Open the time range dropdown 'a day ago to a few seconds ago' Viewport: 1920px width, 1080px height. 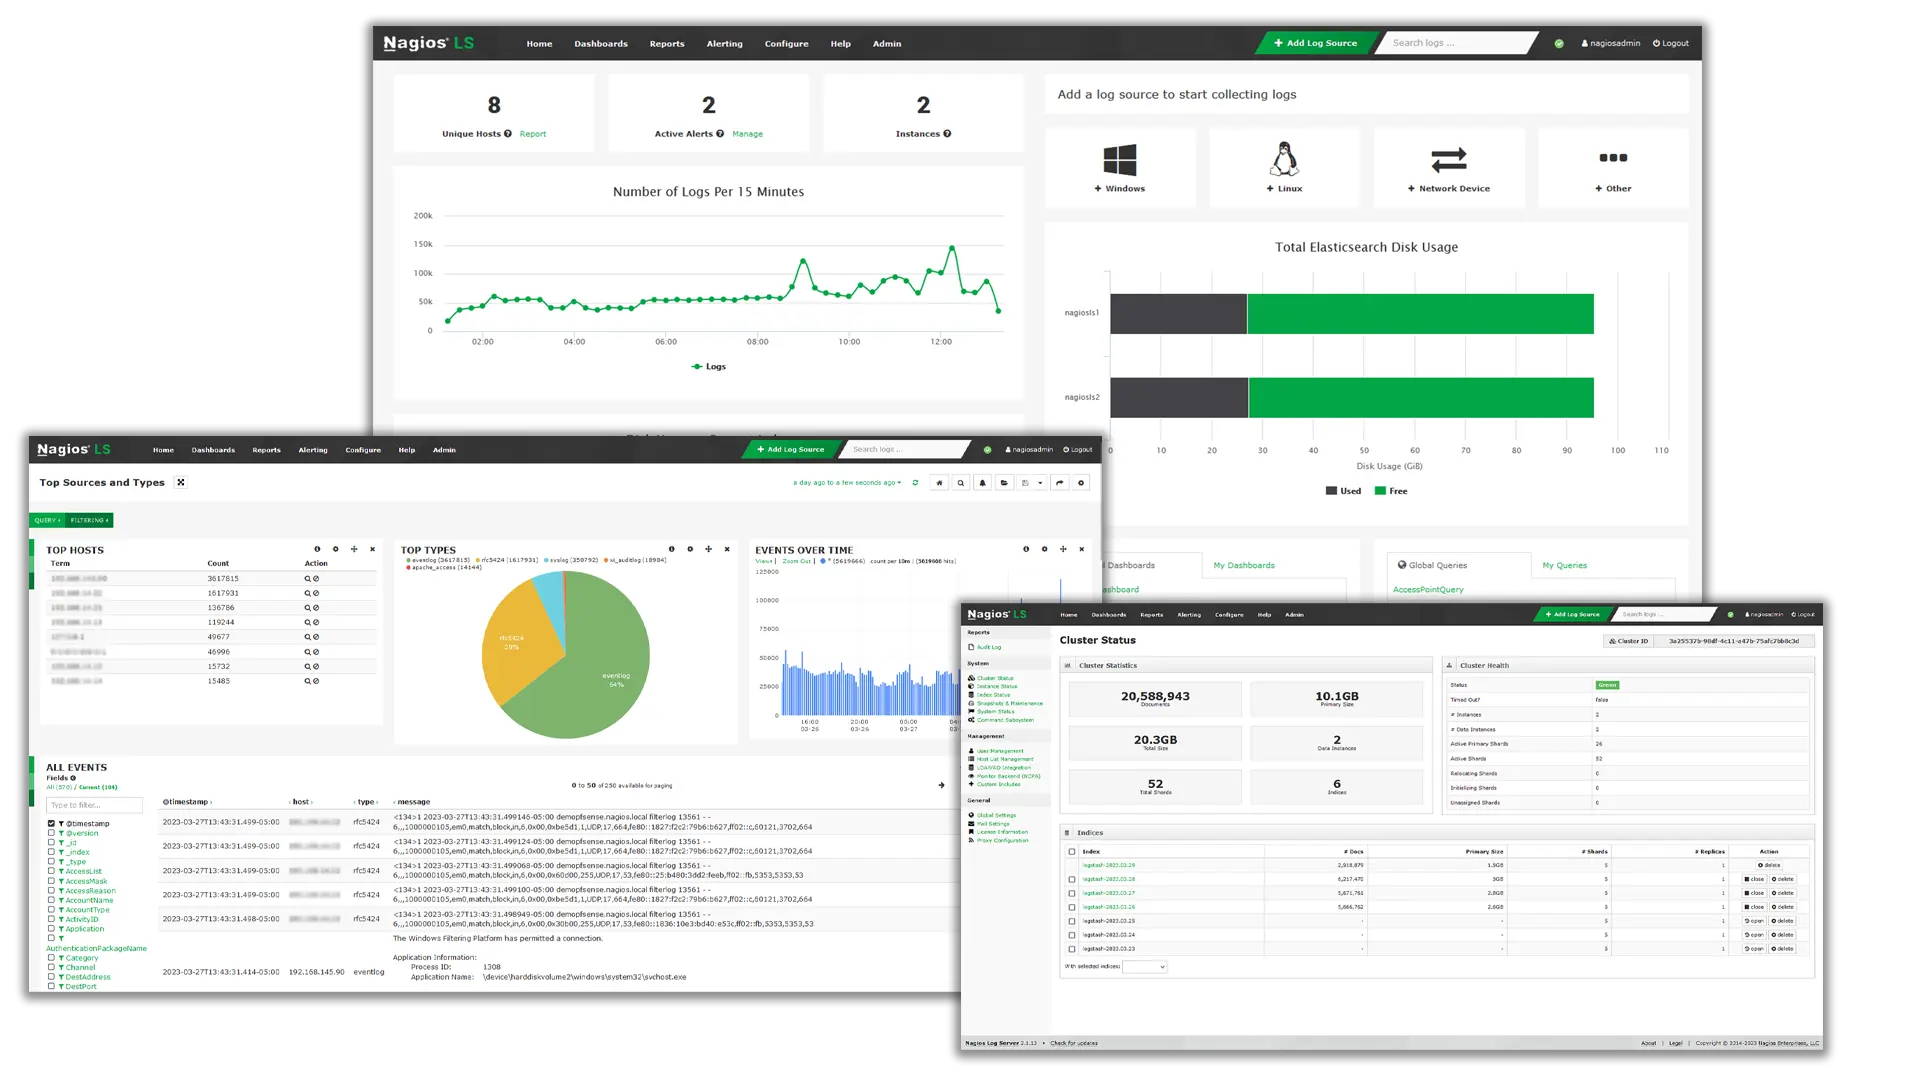(847, 483)
